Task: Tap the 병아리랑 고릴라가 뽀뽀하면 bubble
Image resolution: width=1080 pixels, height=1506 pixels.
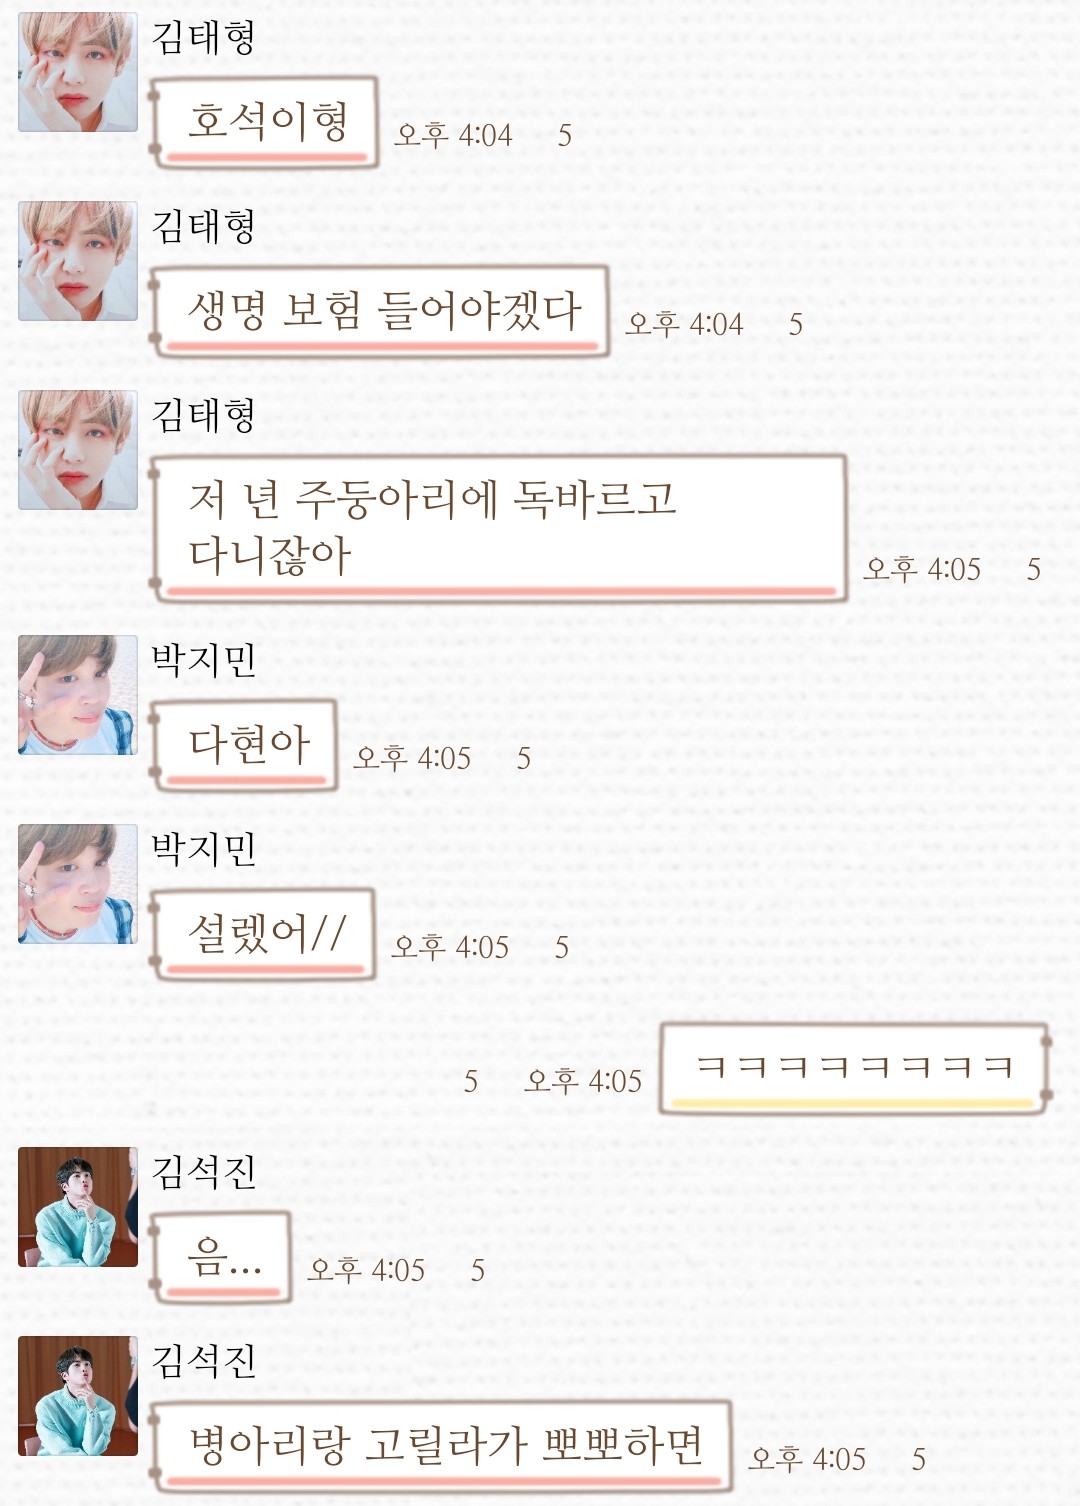Action: click(x=441, y=1446)
